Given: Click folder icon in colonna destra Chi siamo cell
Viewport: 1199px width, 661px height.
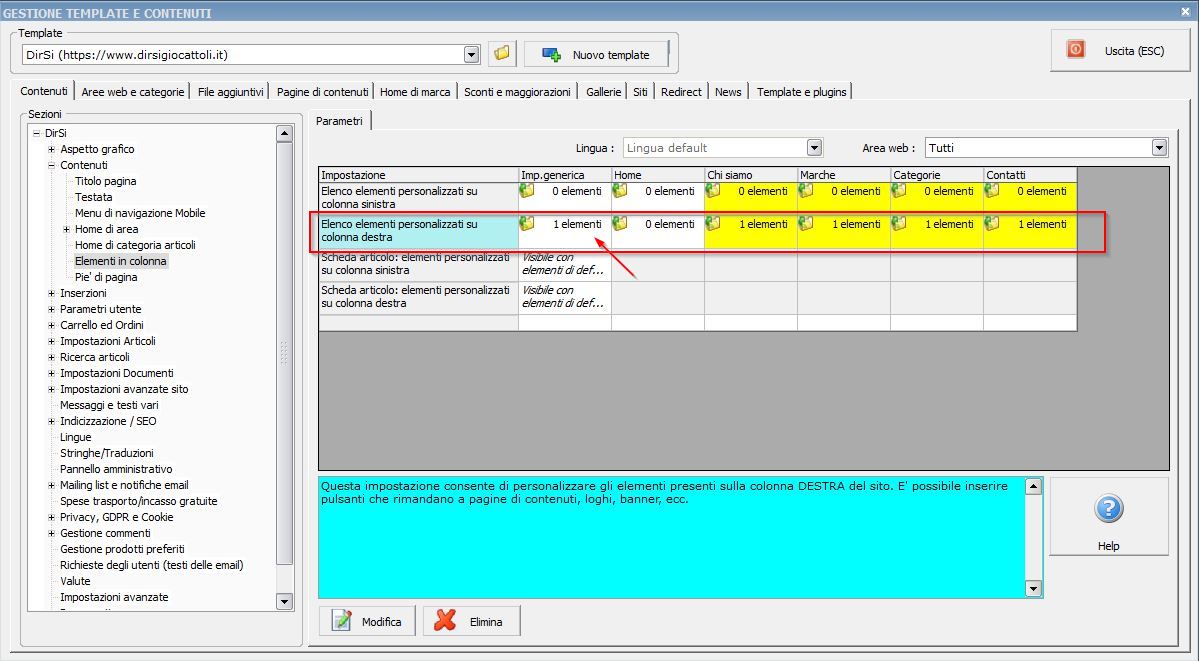Looking at the screenshot, I should 713,224.
